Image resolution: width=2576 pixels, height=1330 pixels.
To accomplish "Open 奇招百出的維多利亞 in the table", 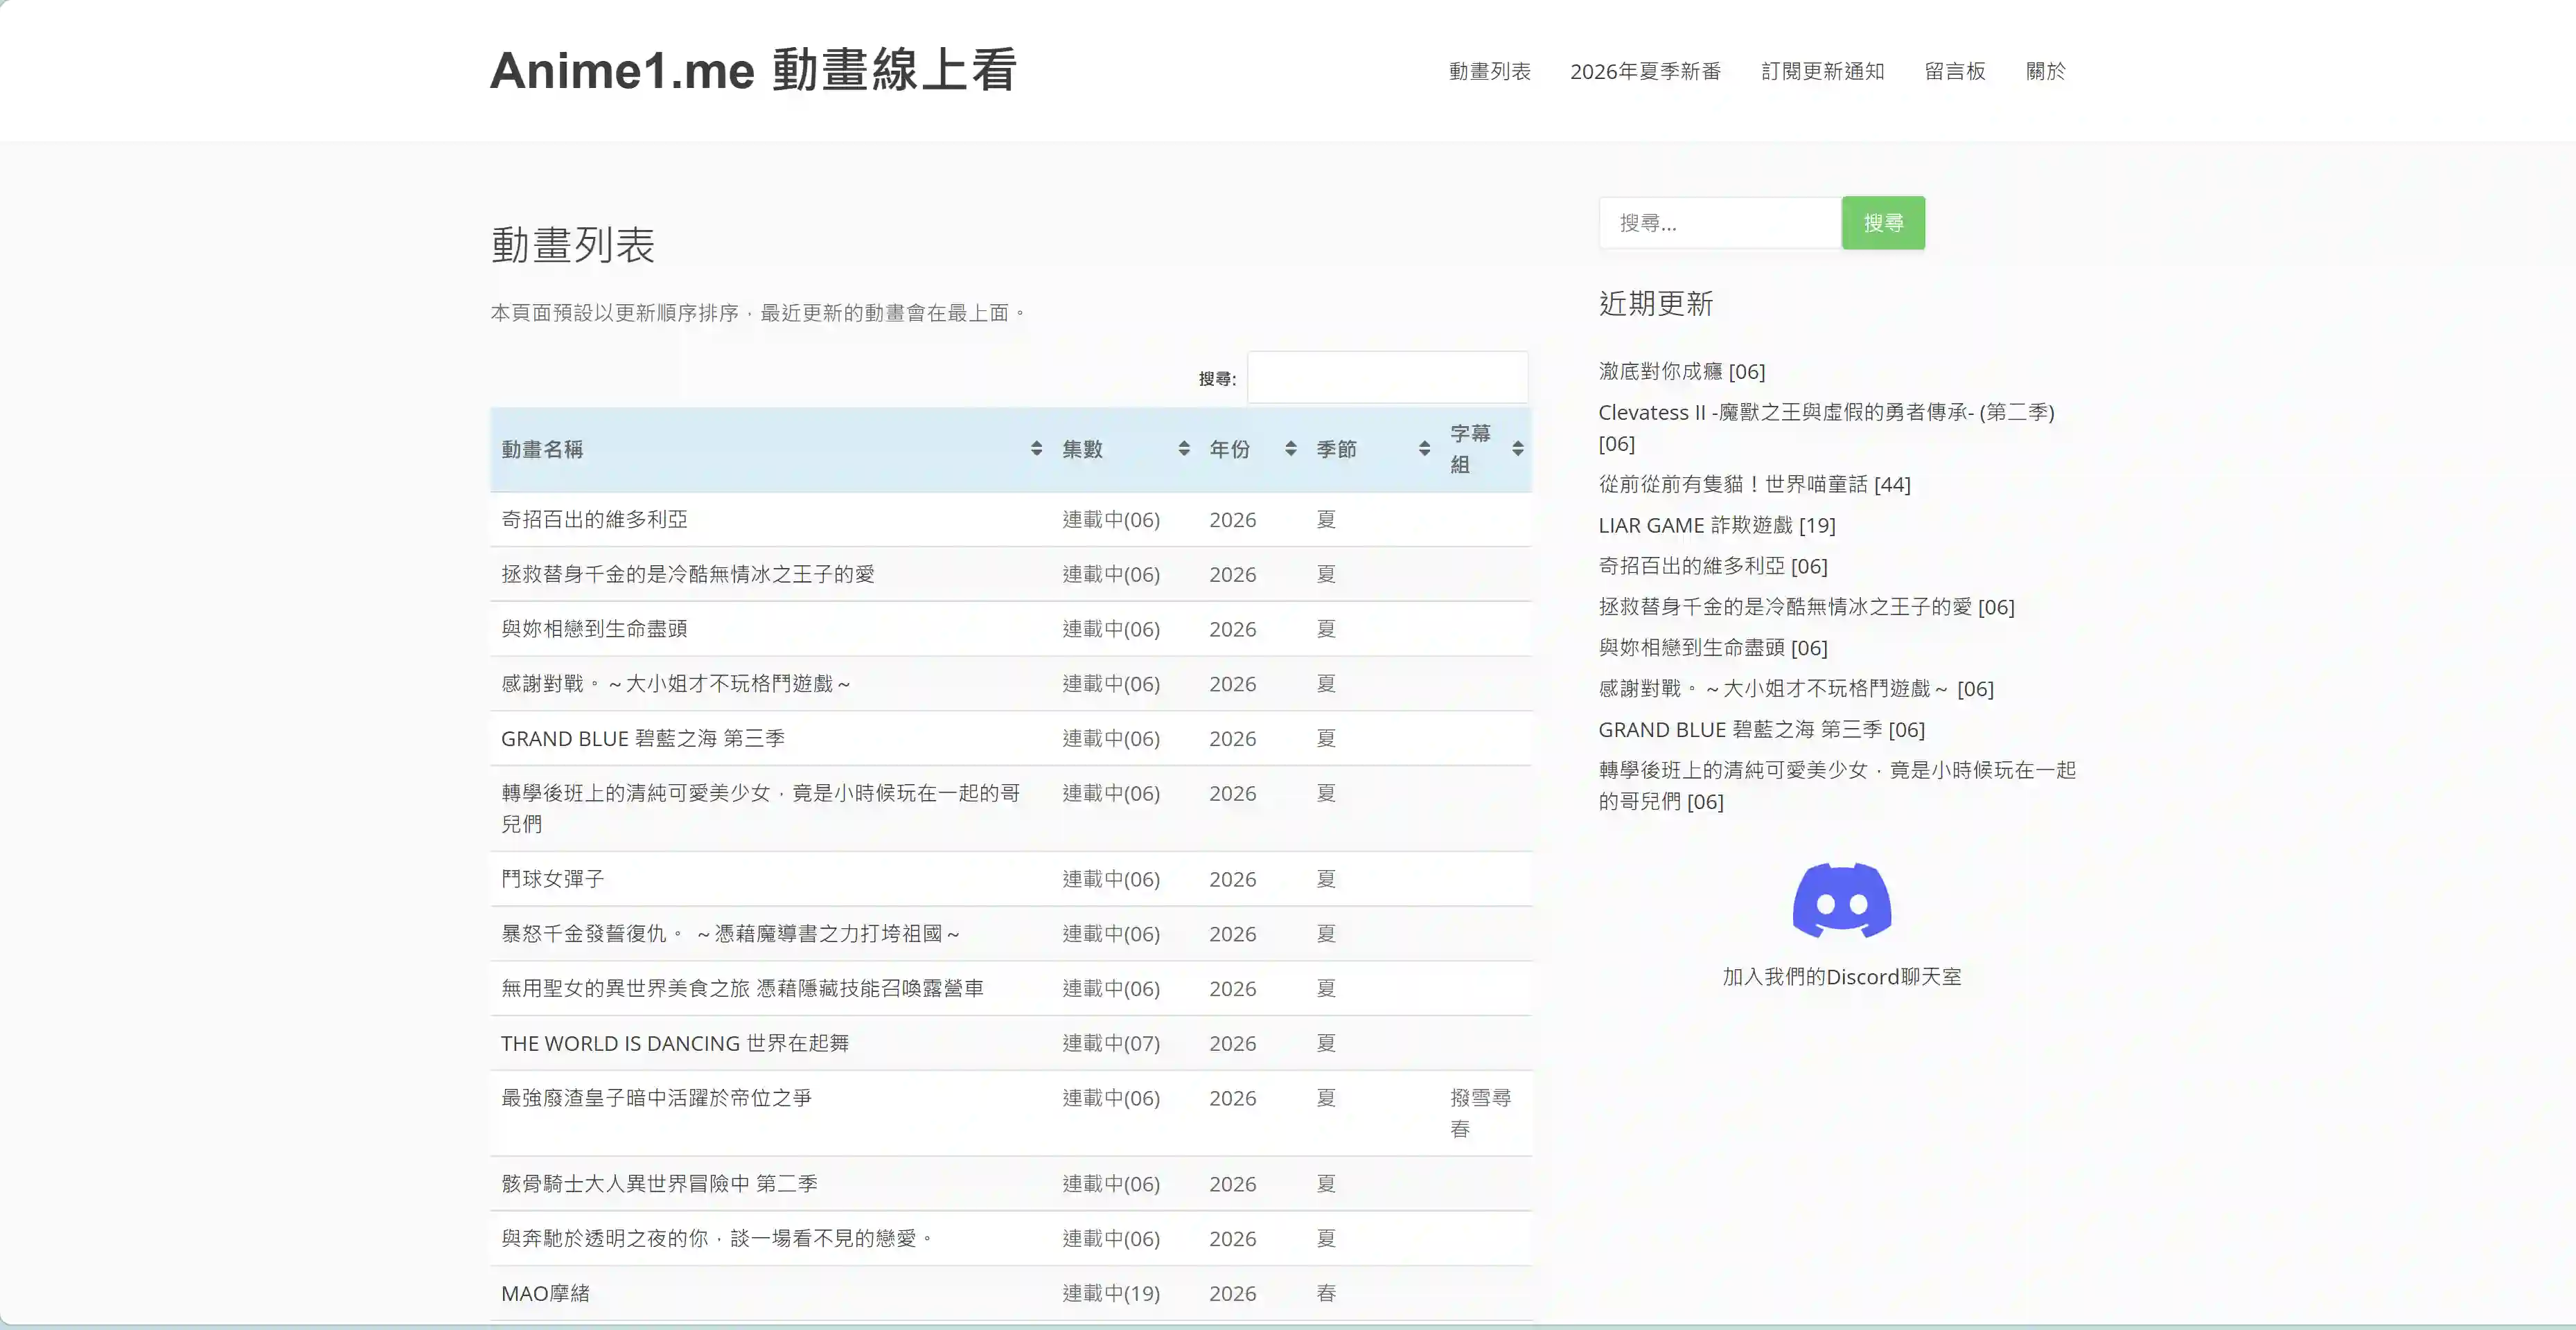I will pos(594,519).
